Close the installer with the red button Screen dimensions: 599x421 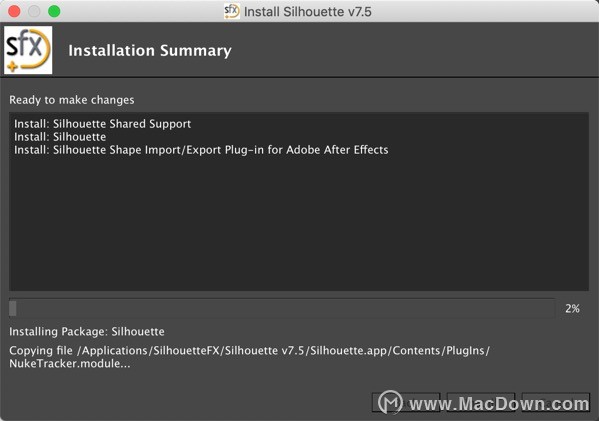coord(14,11)
